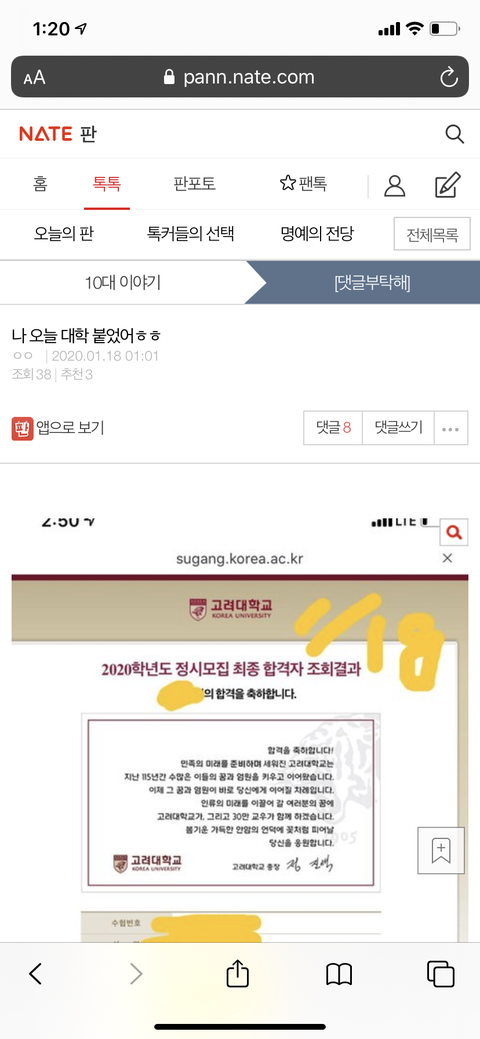This screenshot has width=480, height=1039.
Task: Switch to the 판포토 tab
Action: 194,184
